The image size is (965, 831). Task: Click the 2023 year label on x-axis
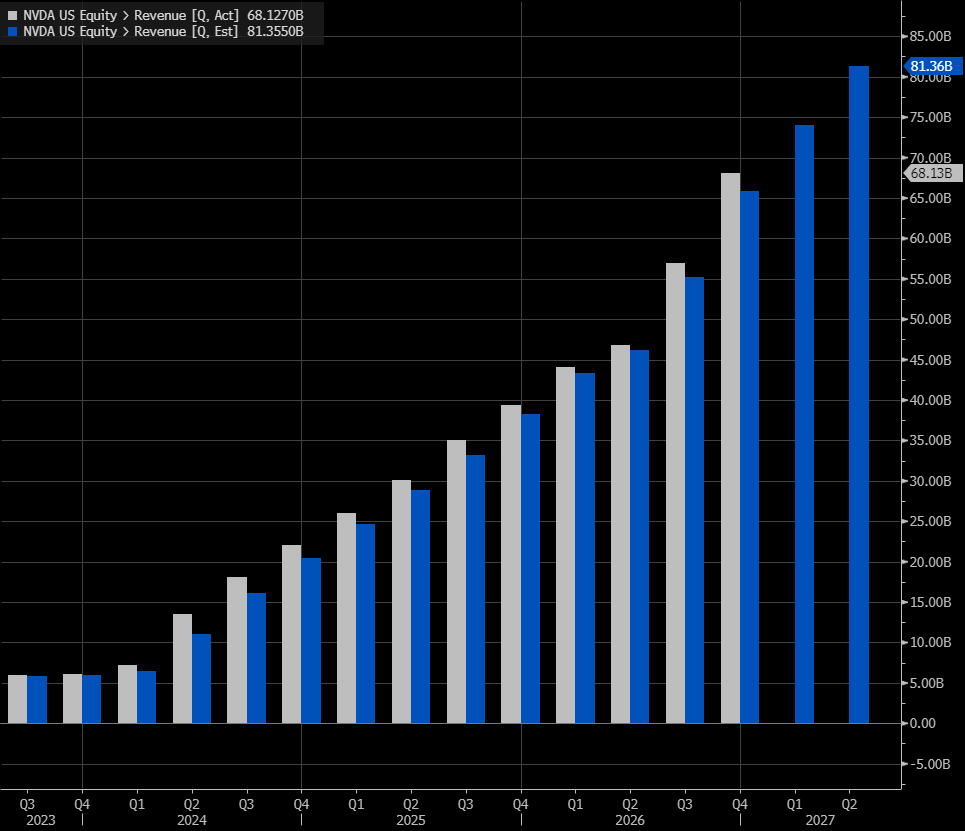pos(41,820)
